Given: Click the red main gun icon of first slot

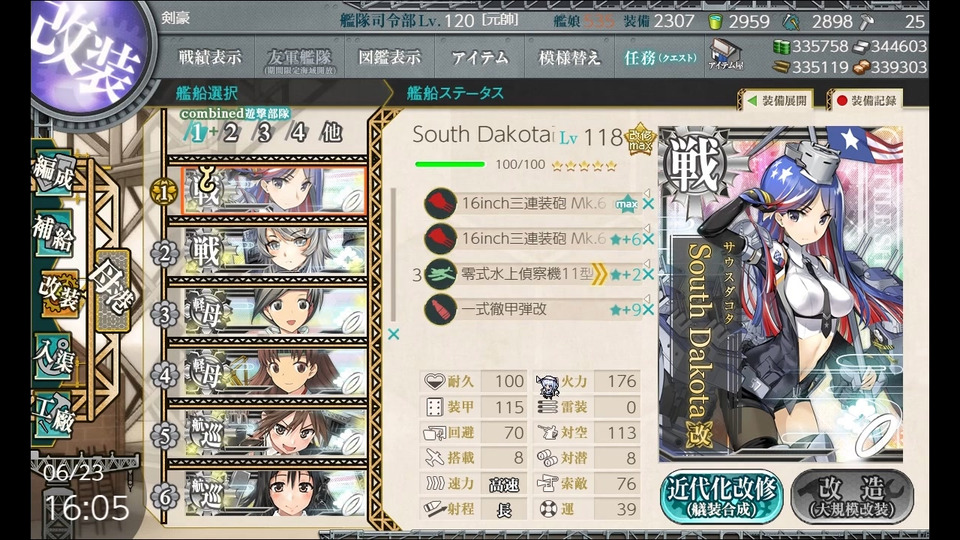Looking at the screenshot, I should tap(440, 203).
